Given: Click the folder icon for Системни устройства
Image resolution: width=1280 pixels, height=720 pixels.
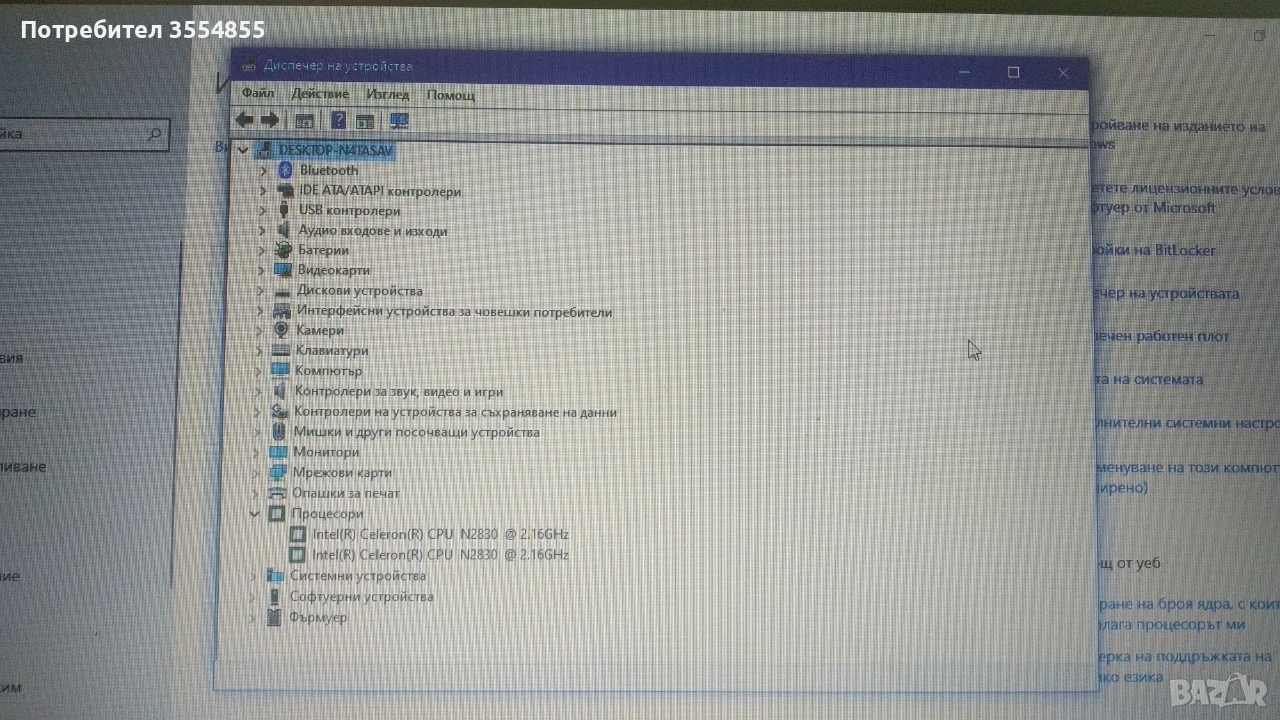Looking at the screenshot, I should (x=277, y=576).
